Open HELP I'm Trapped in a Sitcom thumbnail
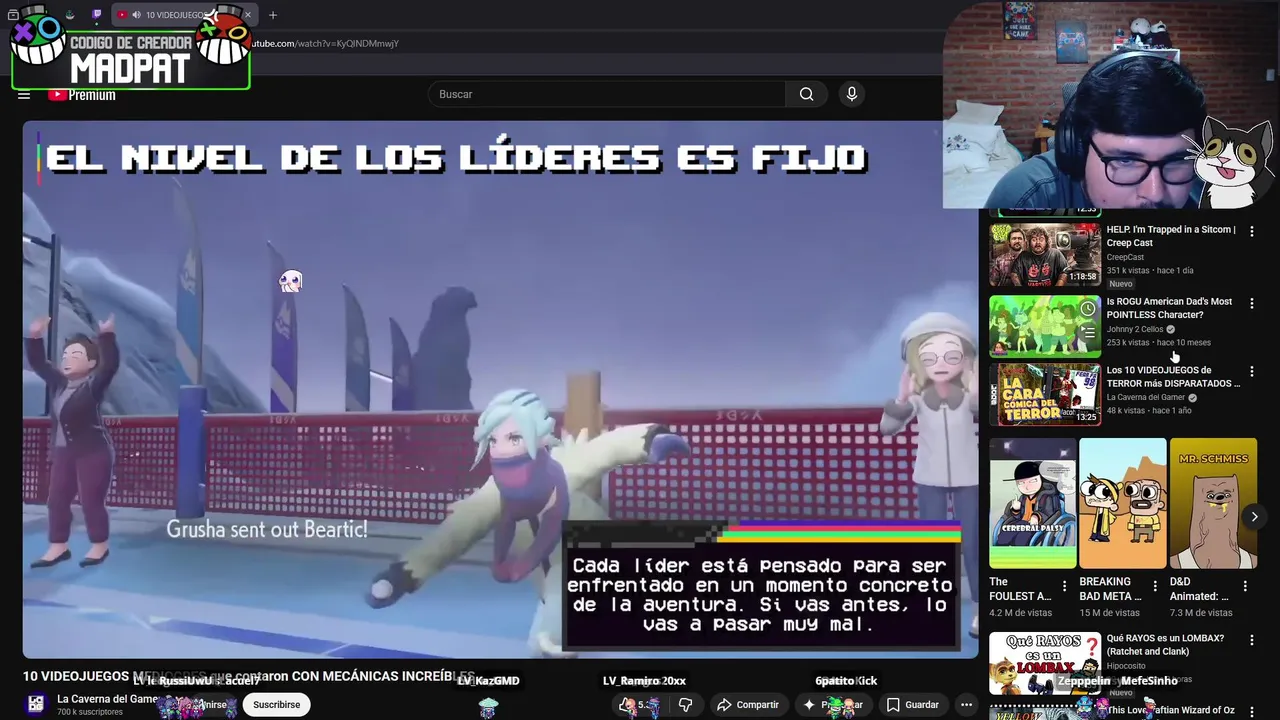Viewport: 1280px width, 720px height. click(1045, 254)
